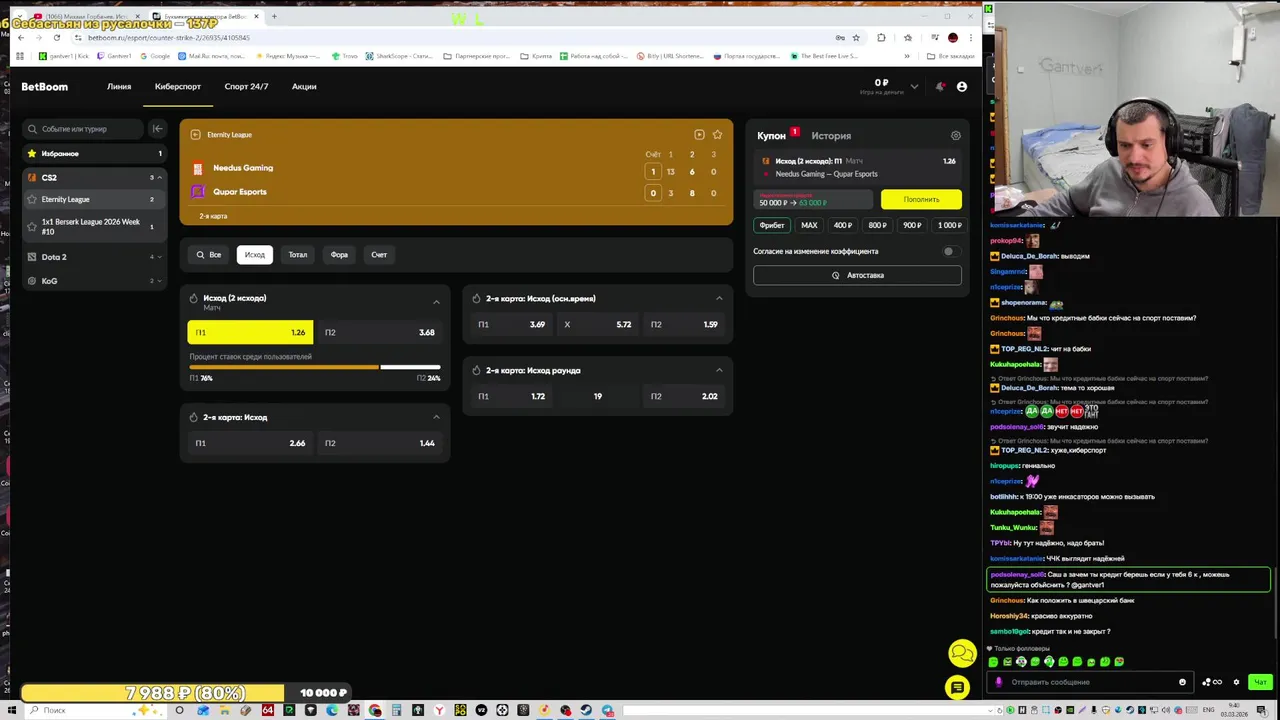
Task: Open the Избранное favorites list
Action: [x=94, y=154]
